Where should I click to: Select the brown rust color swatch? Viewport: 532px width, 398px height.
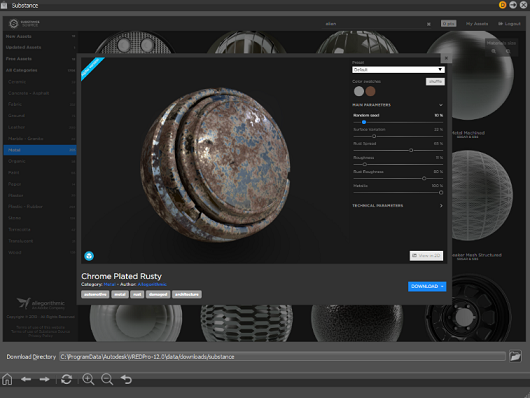(x=370, y=91)
